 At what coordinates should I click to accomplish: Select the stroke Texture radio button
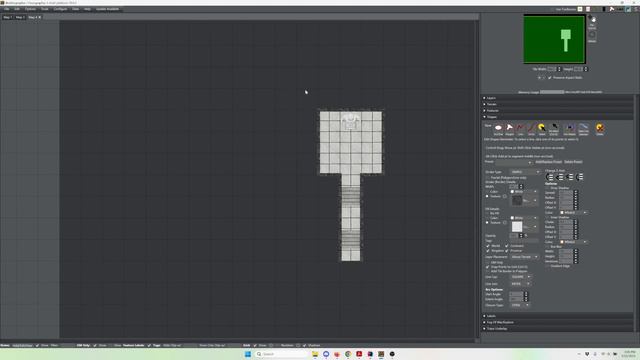point(487,196)
